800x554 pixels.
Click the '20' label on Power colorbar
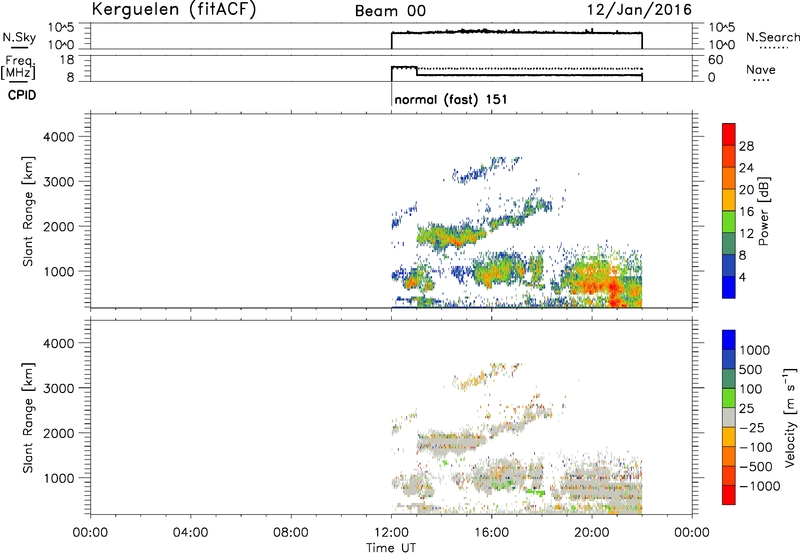746,190
